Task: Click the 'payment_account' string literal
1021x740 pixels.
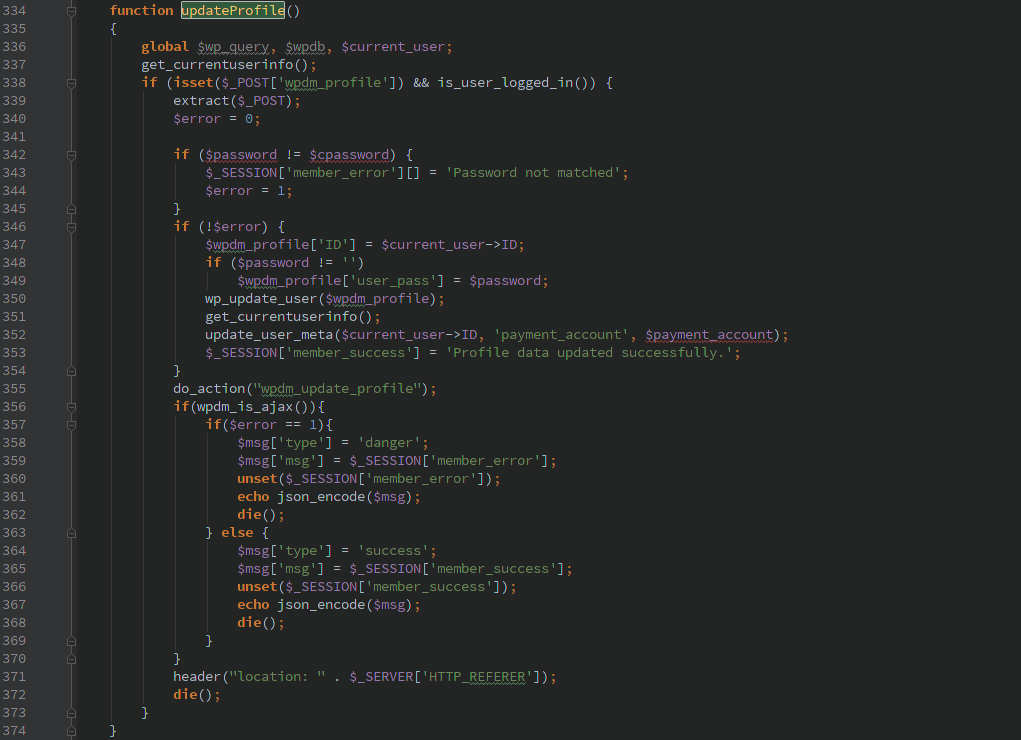Action: [x=561, y=335]
